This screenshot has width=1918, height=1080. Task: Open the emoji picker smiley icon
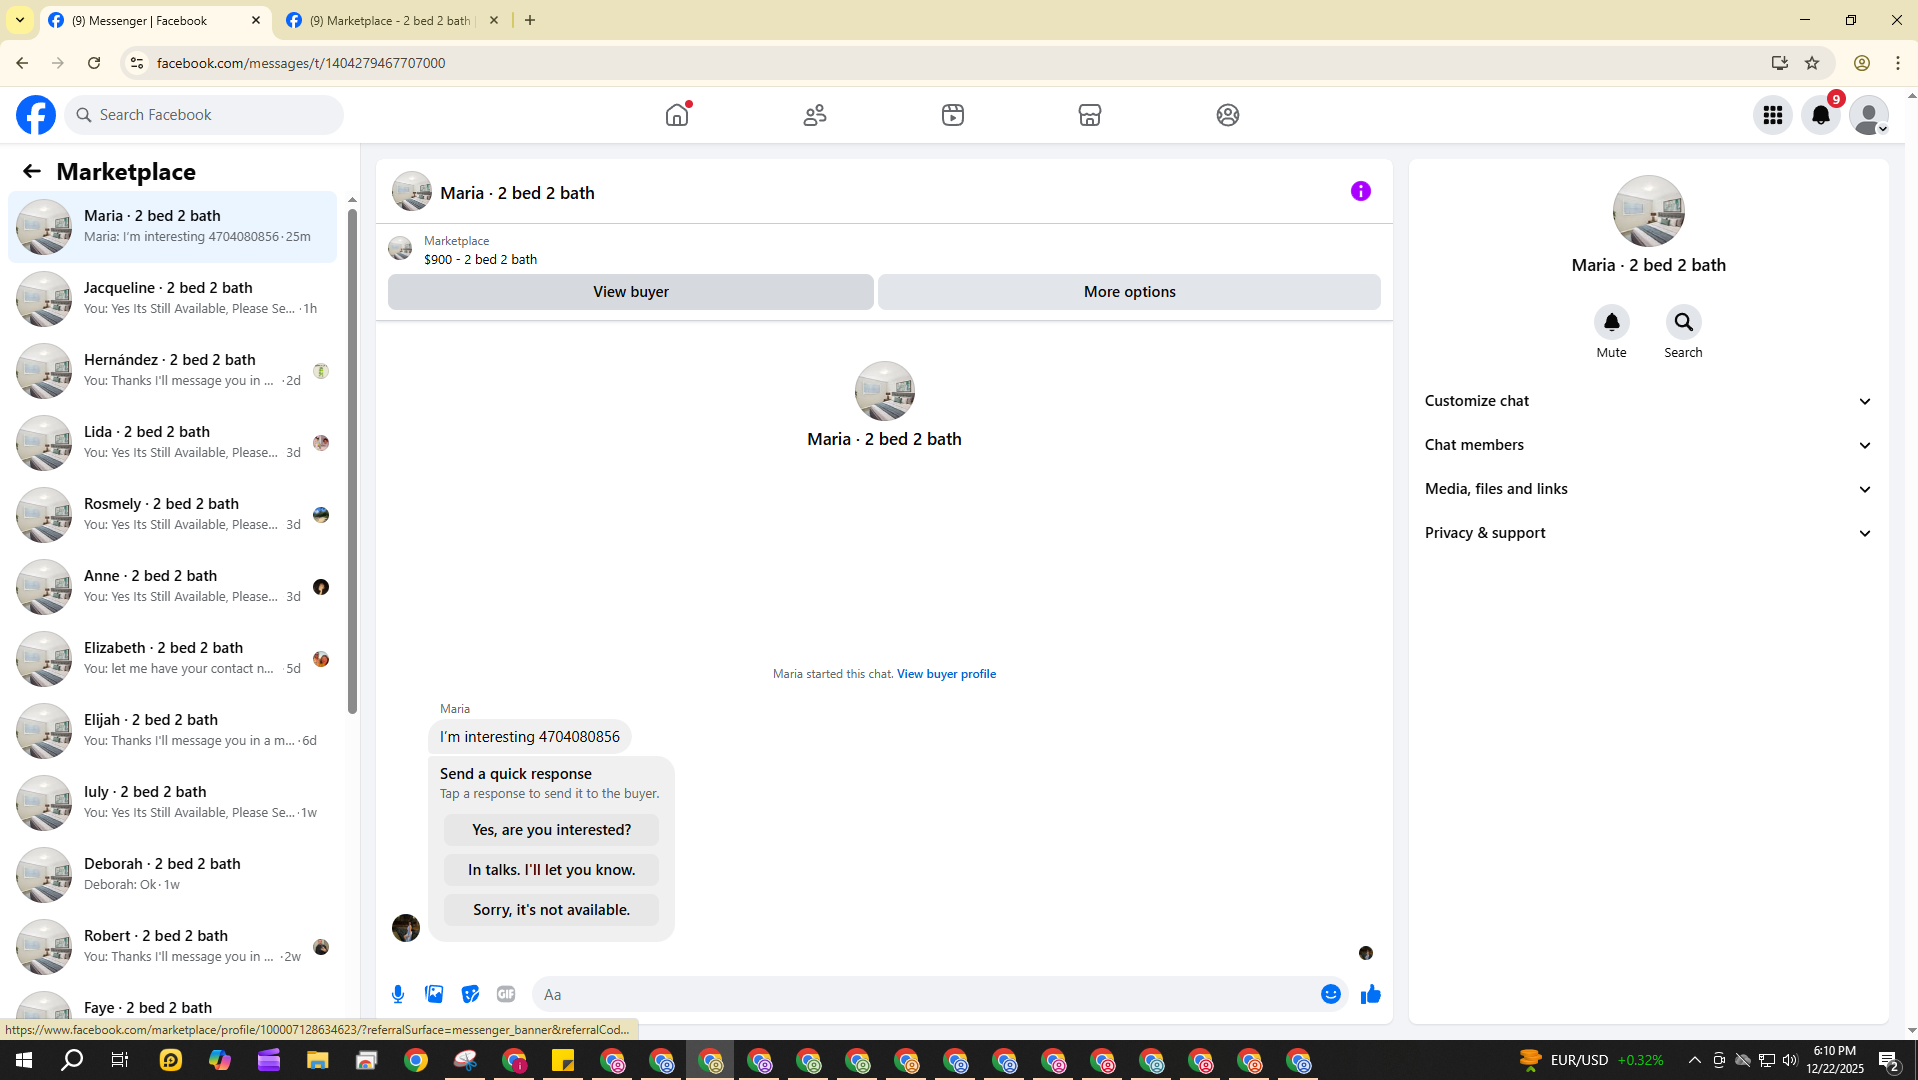(x=1331, y=994)
